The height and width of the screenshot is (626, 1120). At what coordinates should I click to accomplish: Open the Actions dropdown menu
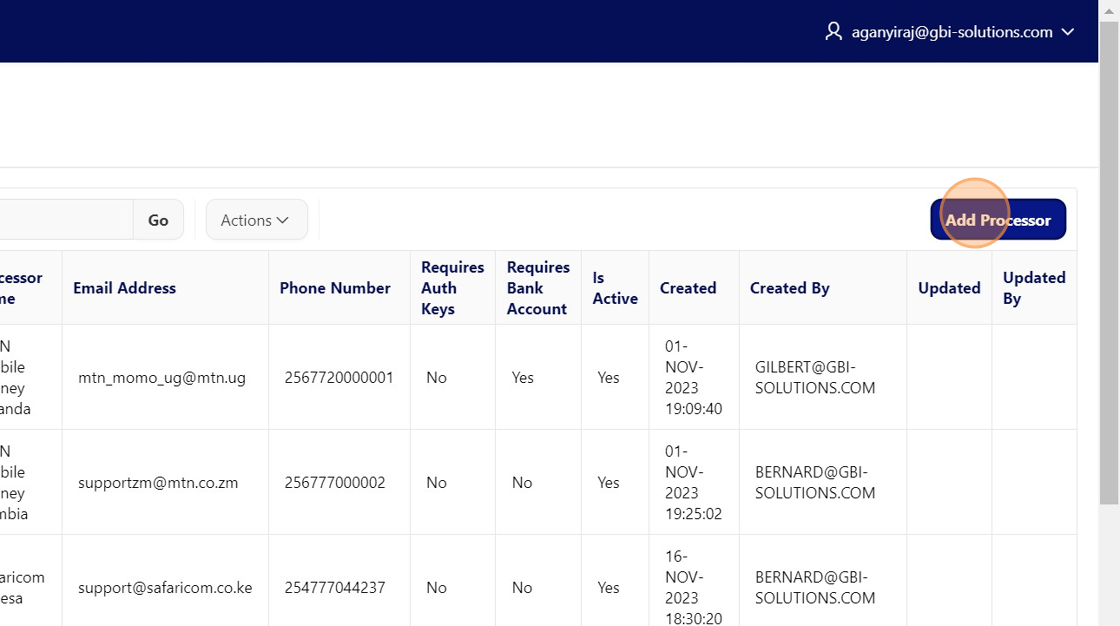(256, 220)
